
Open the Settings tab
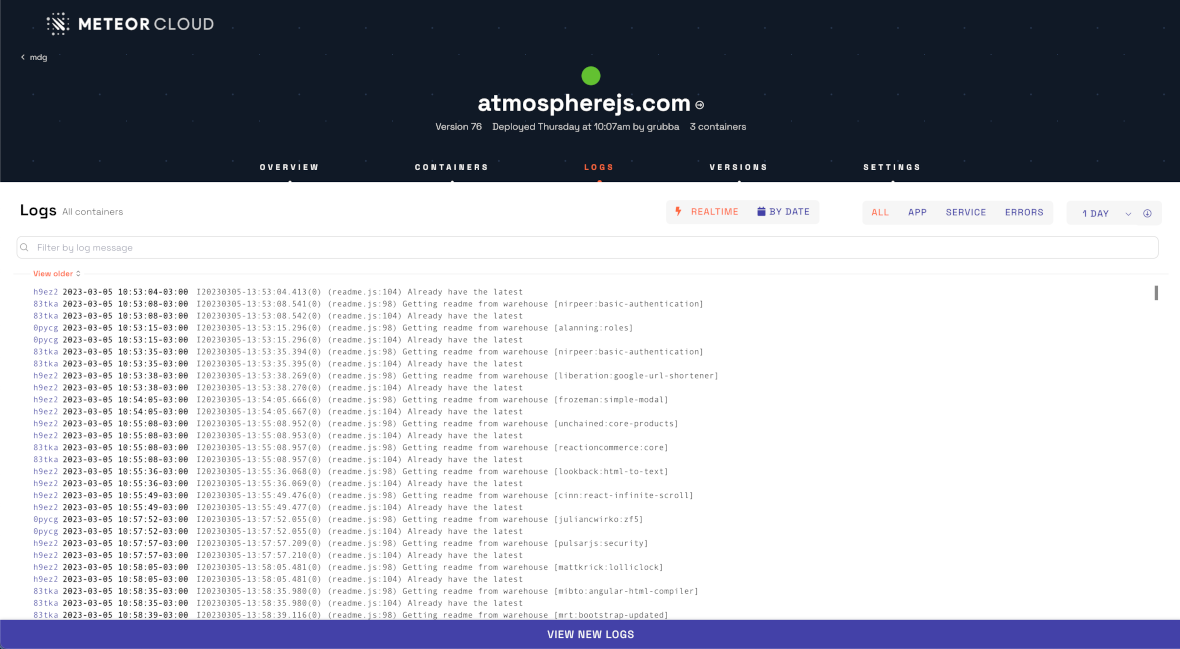tap(892, 167)
